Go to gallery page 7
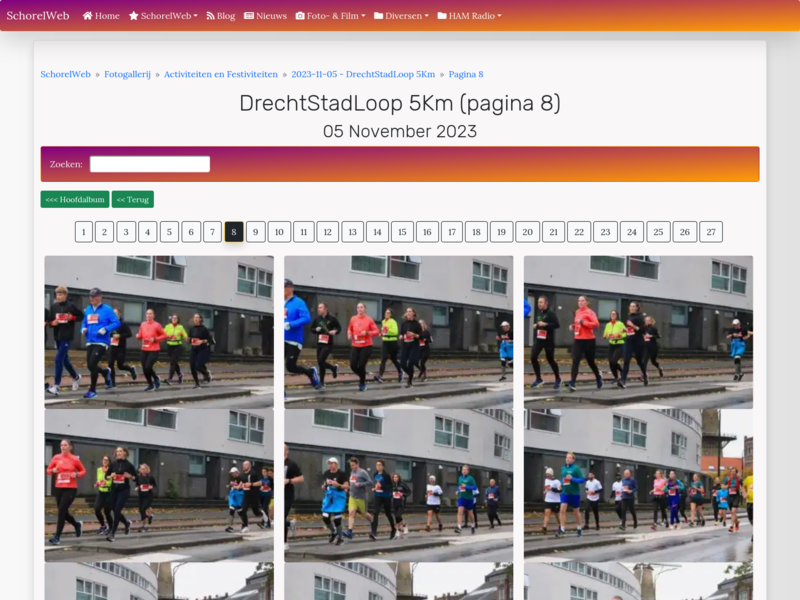 pos(213,232)
